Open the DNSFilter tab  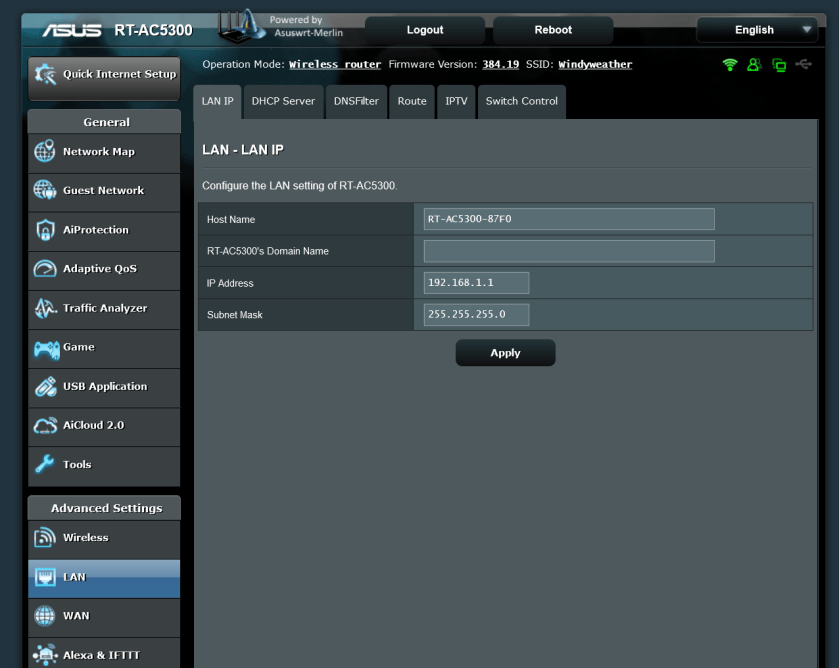coord(356,101)
